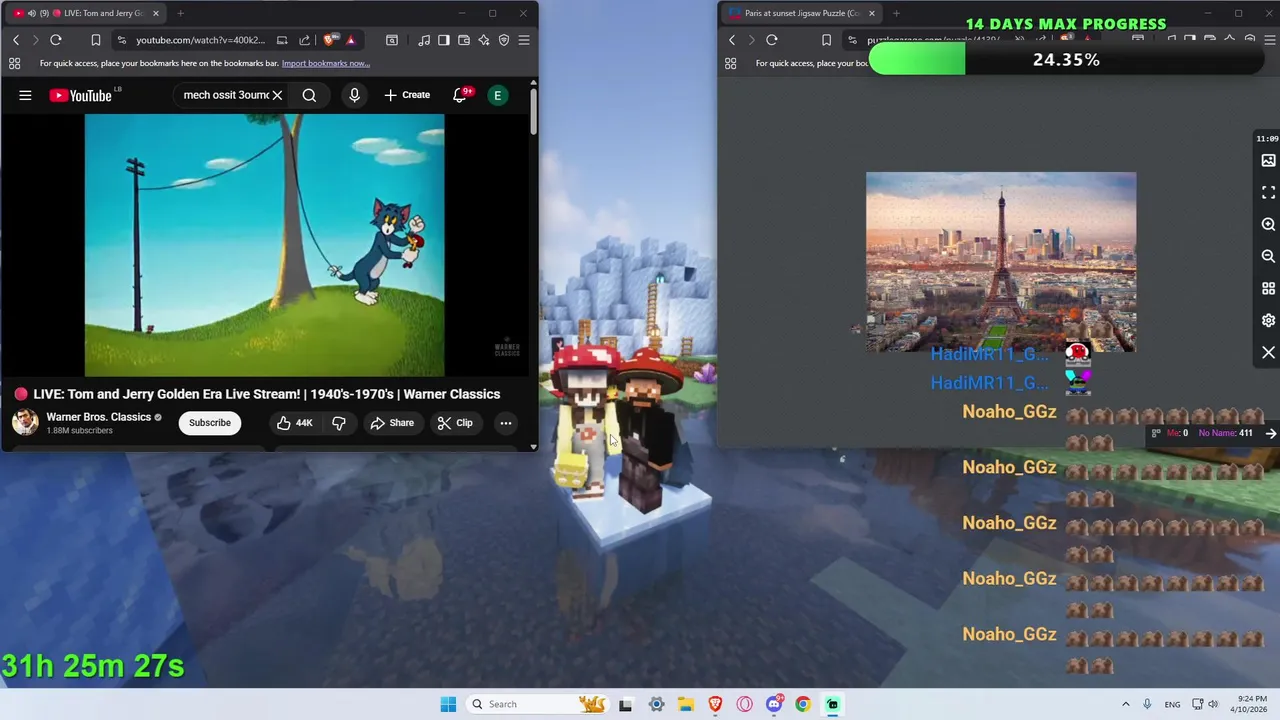The width and height of the screenshot is (1280, 720).
Task: Expand the puzzle players panel arrow
Action: [1271, 433]
